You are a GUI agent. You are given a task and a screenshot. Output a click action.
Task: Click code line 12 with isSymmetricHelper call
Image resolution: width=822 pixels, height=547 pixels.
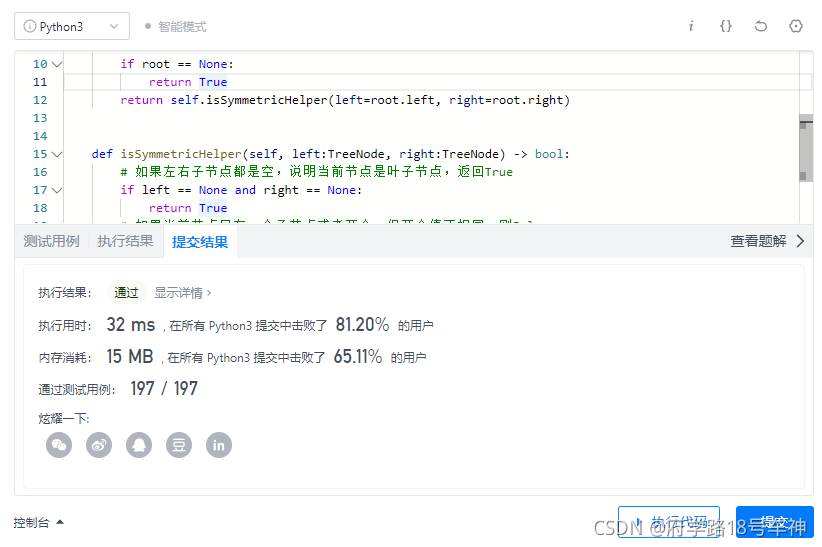pos(345,100)
